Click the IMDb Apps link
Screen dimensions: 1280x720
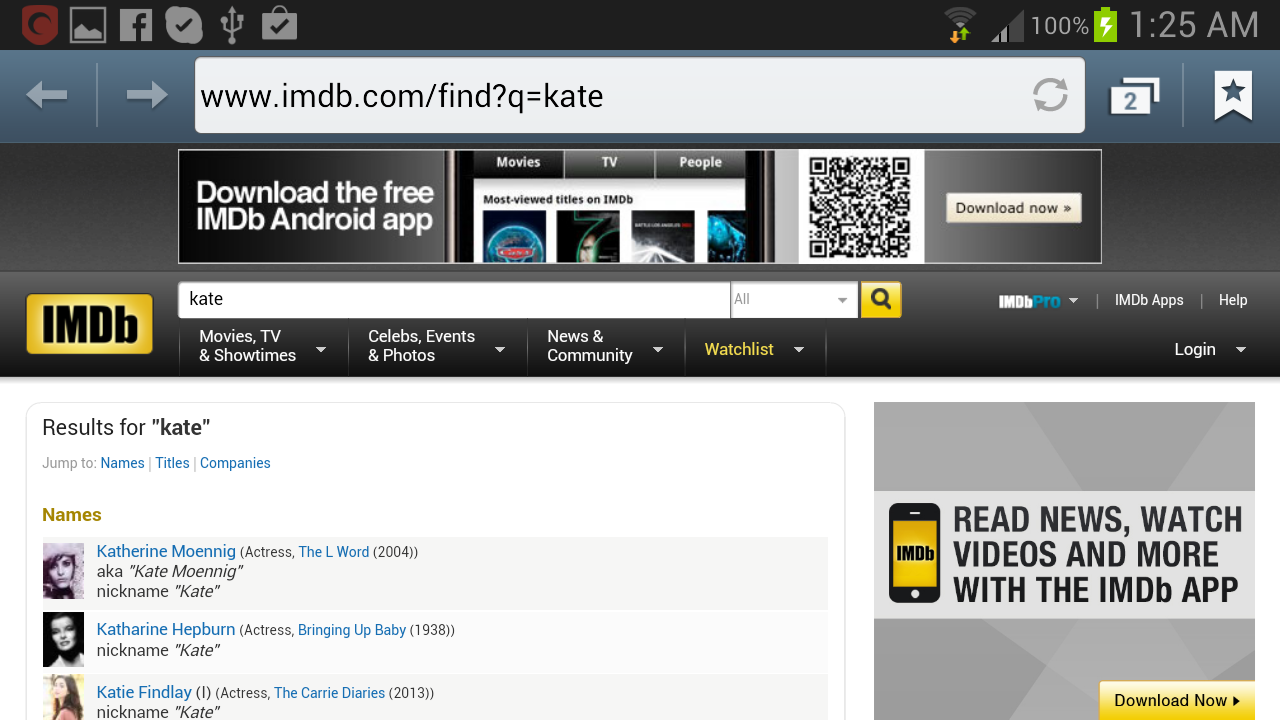click(x=1149, y=300)
